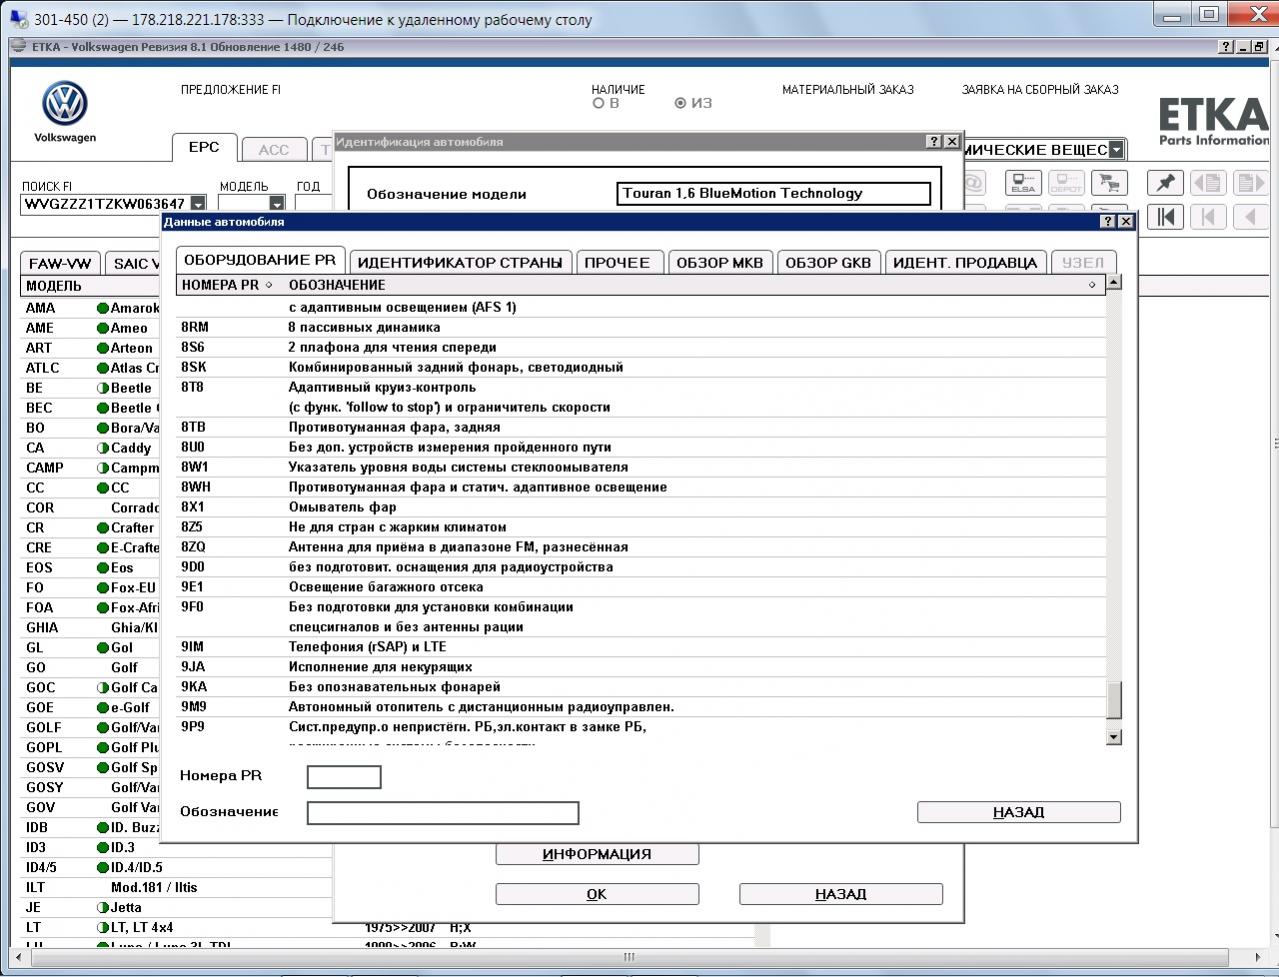Click the DEPOT toolbar icon
1279x977 pixels.
(1065, 184)
